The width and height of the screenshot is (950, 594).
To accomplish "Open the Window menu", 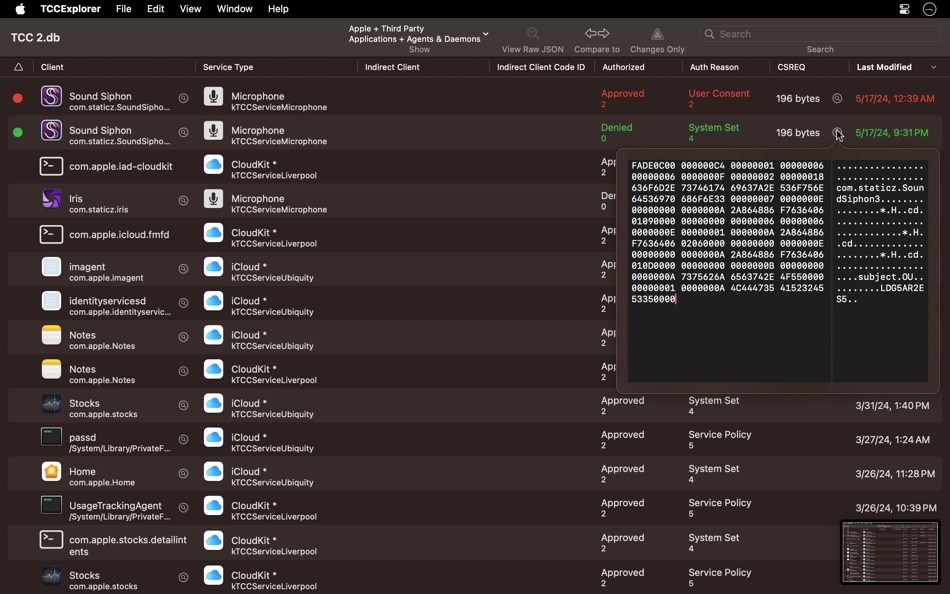I will click(x=234, y=8).
